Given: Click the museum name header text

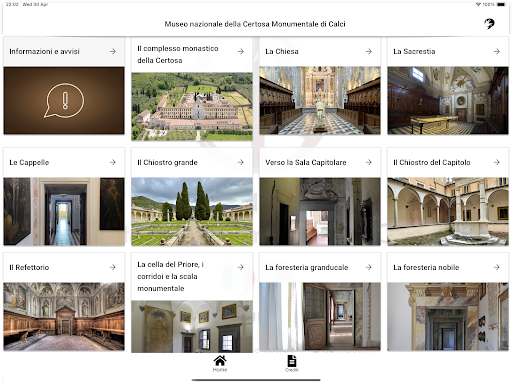Looking at the screenshot, I should click(x=255, y=24).
